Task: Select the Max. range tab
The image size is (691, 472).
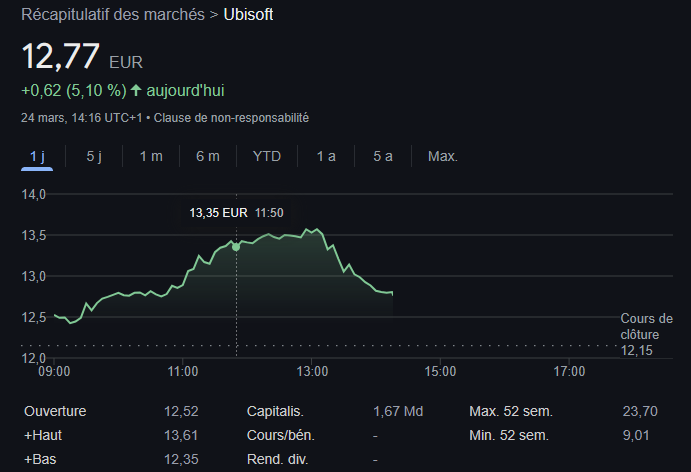Action: [x=442, y=156]
